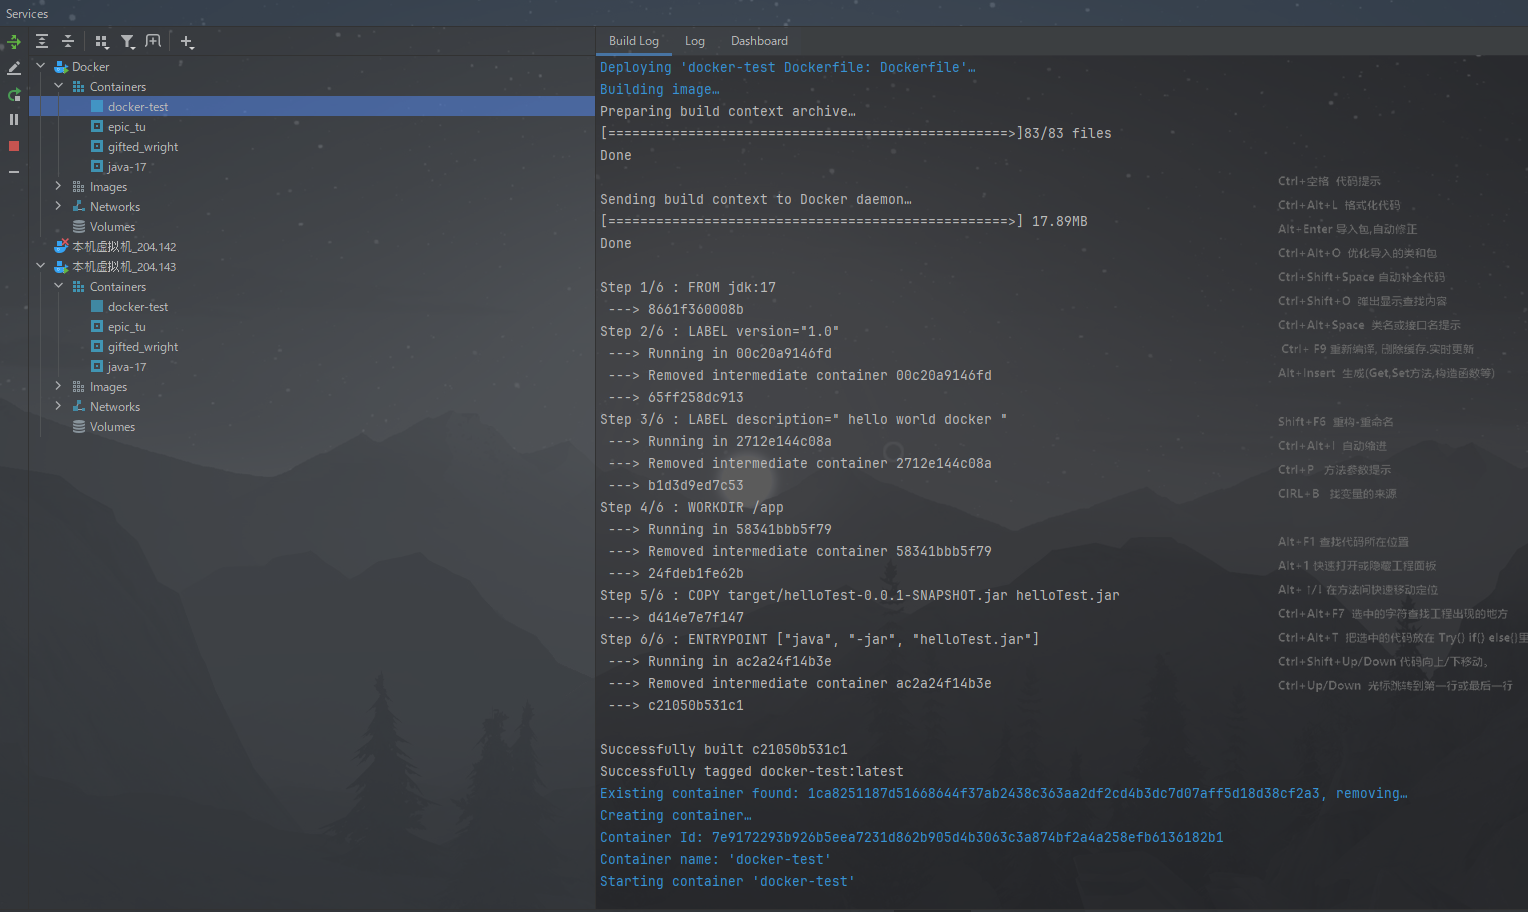Viewport: 1528px width, 912px height.
Task: Click the Open in New Tab icon
Action: [x=153, y=41]
